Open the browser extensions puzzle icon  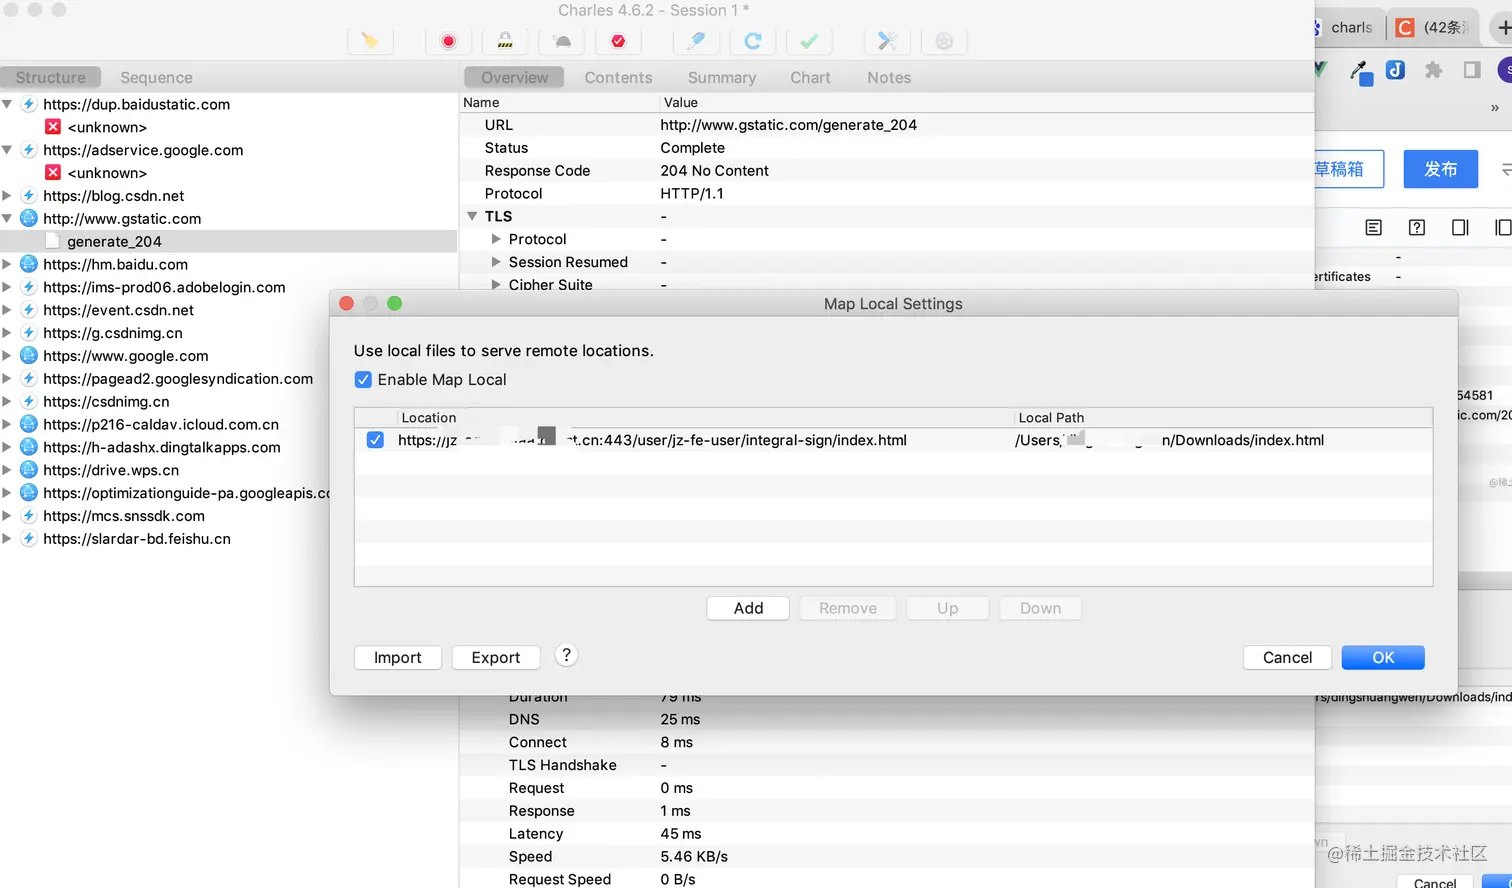[x=1434, y=70]
